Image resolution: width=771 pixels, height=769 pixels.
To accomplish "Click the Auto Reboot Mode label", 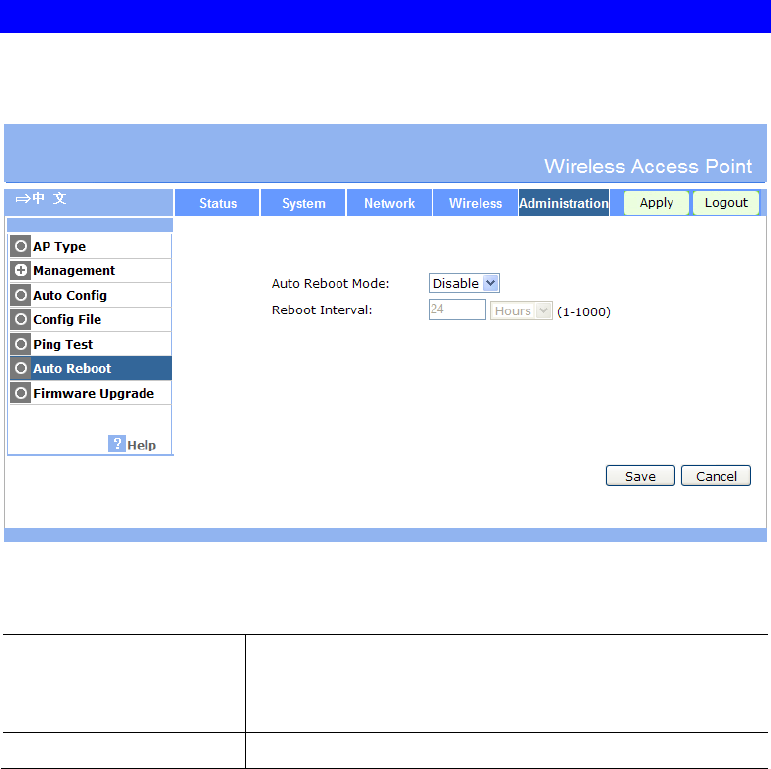I will (x=330, y=284).
